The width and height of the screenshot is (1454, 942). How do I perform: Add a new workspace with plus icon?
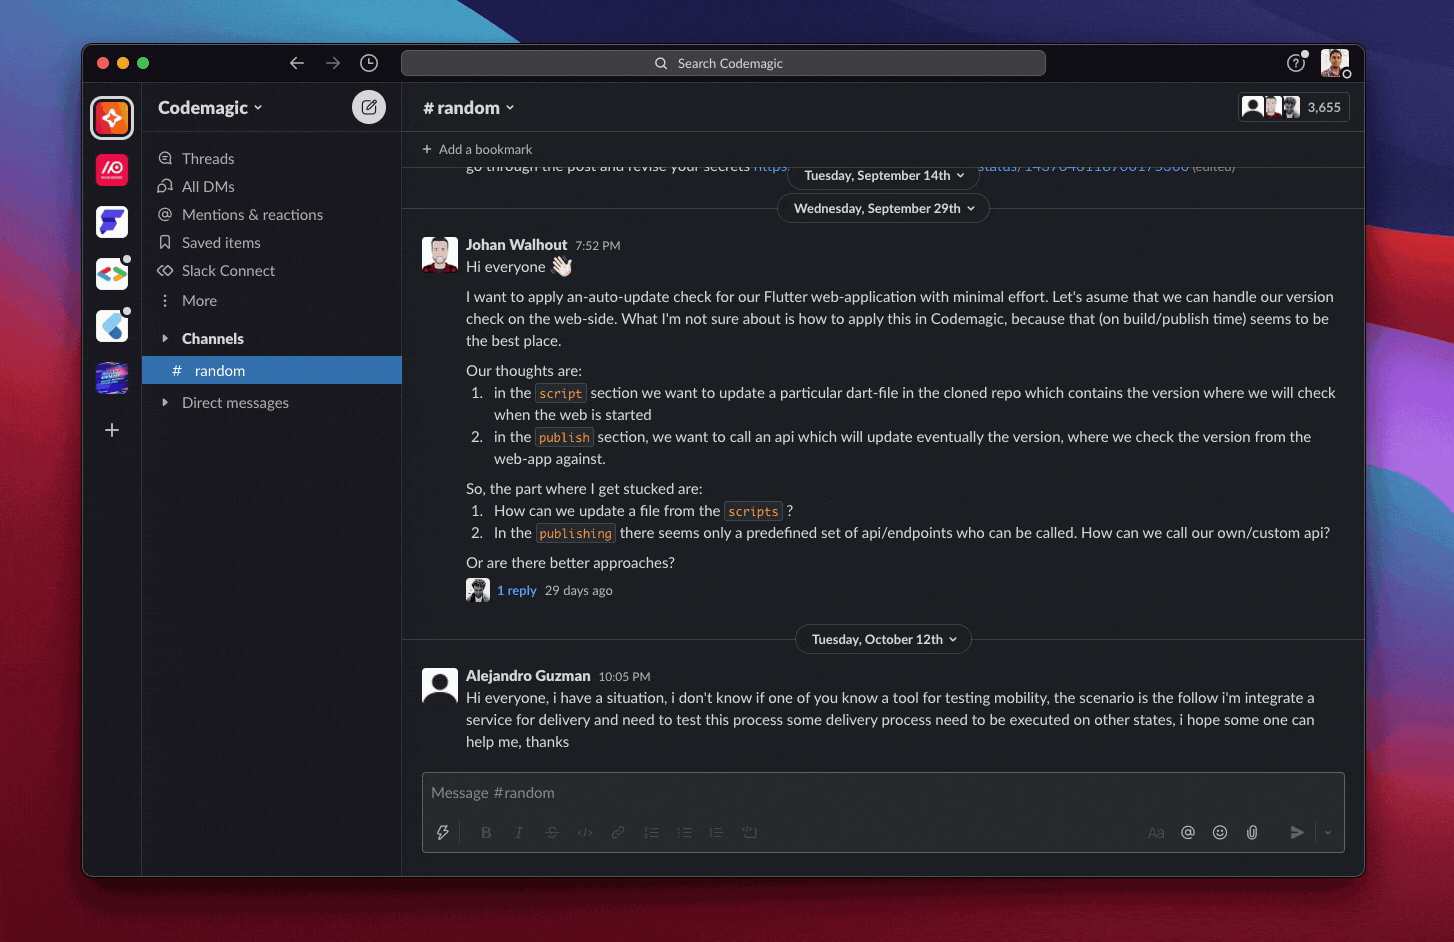[x=112, y=430]
